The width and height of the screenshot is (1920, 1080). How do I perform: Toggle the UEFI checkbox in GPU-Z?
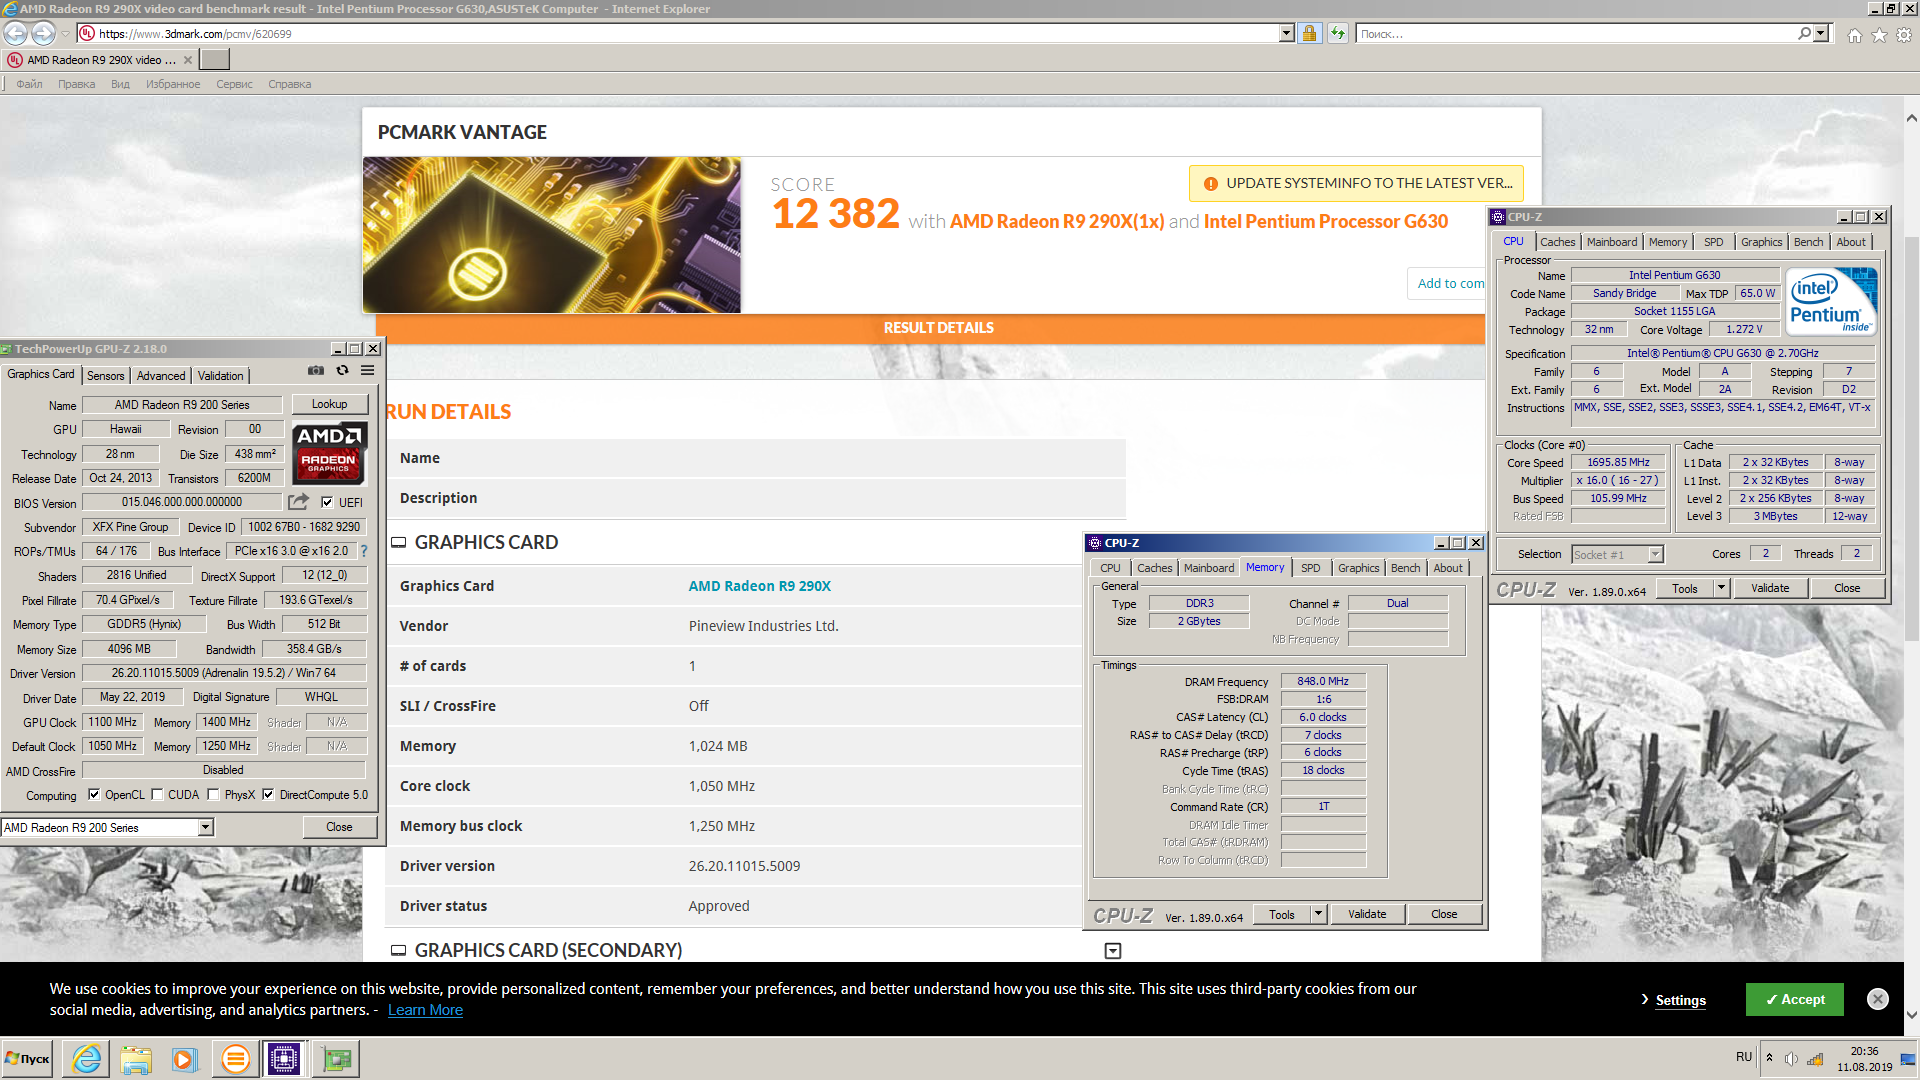coord(327,502)
